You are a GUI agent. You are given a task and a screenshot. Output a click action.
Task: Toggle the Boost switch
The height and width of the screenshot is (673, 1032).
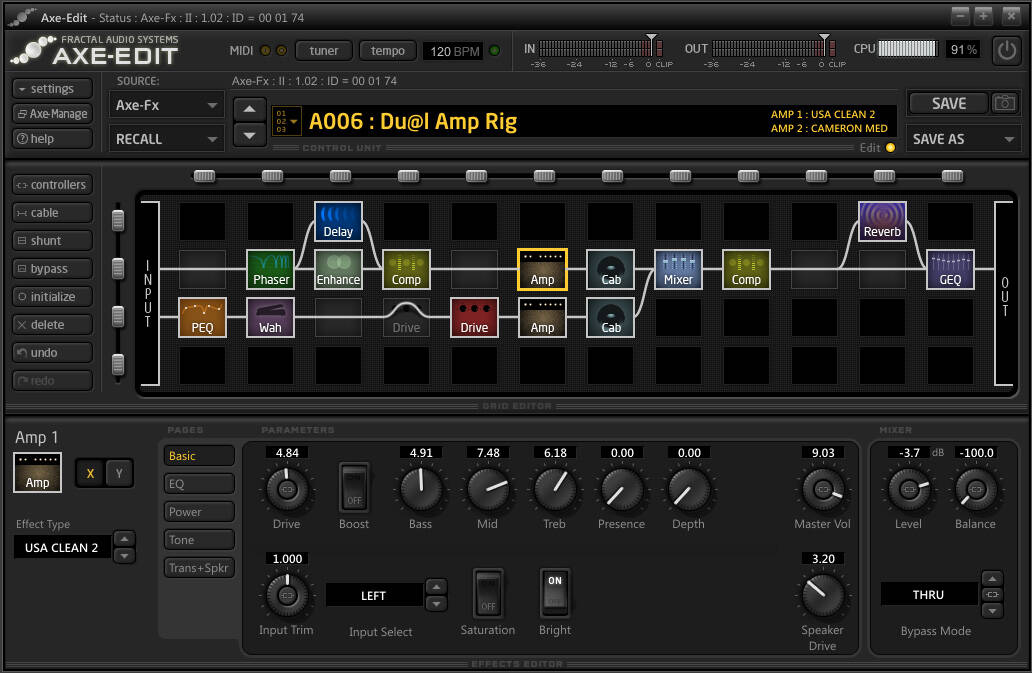[x=354, y=487]
